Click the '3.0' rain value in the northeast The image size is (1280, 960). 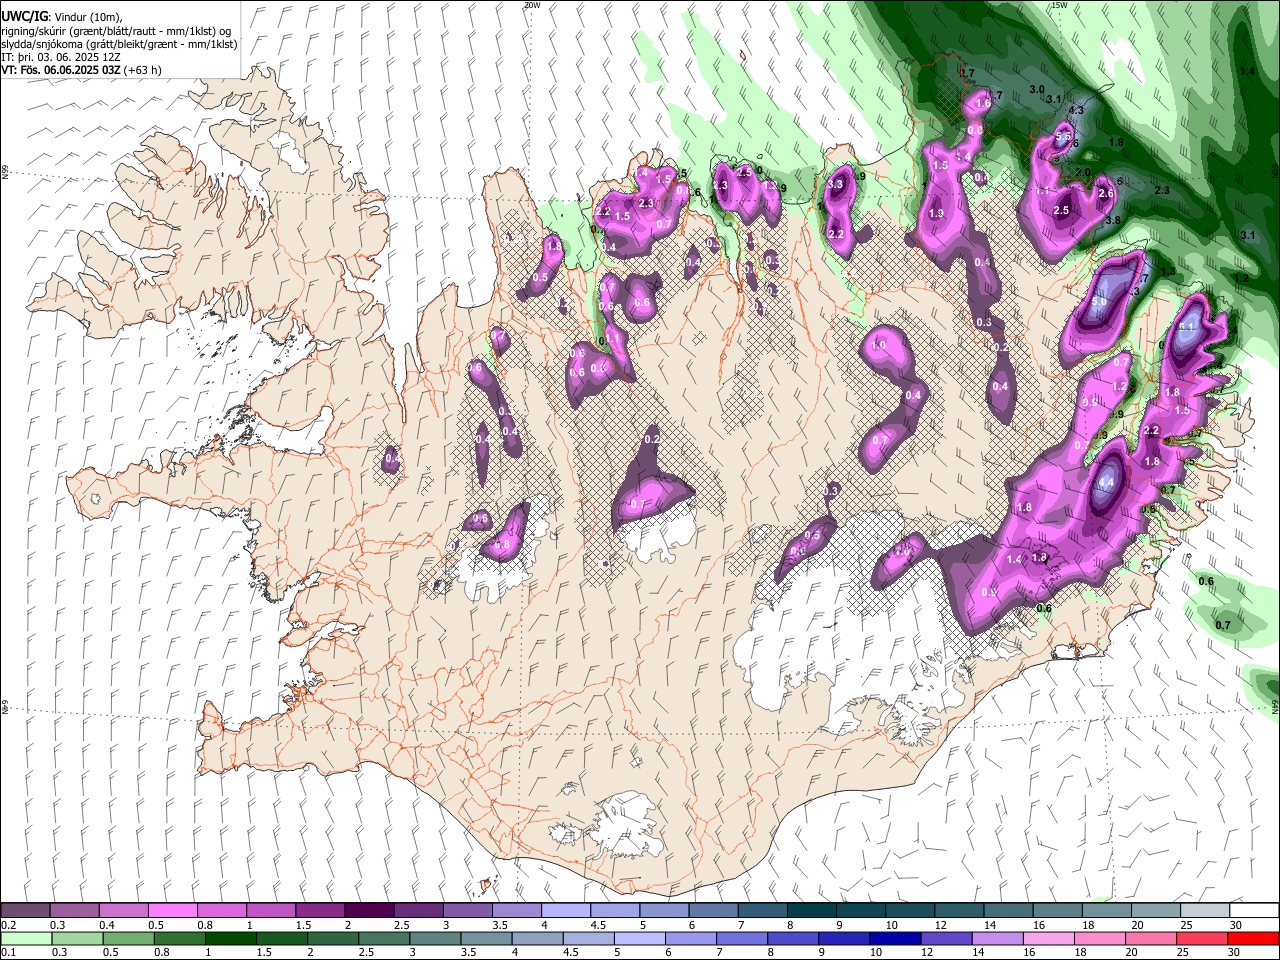(1037, 90)
